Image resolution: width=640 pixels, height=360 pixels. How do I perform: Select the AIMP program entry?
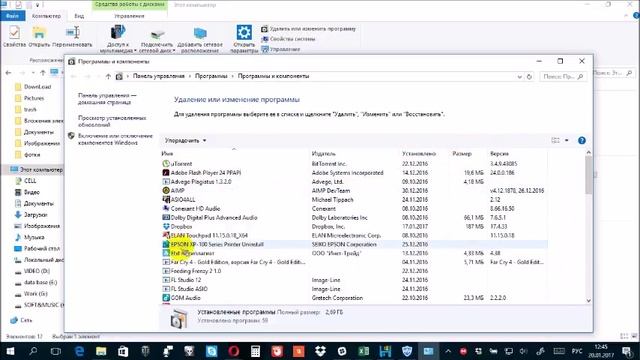pyautogui.click(x=354, y=191)
